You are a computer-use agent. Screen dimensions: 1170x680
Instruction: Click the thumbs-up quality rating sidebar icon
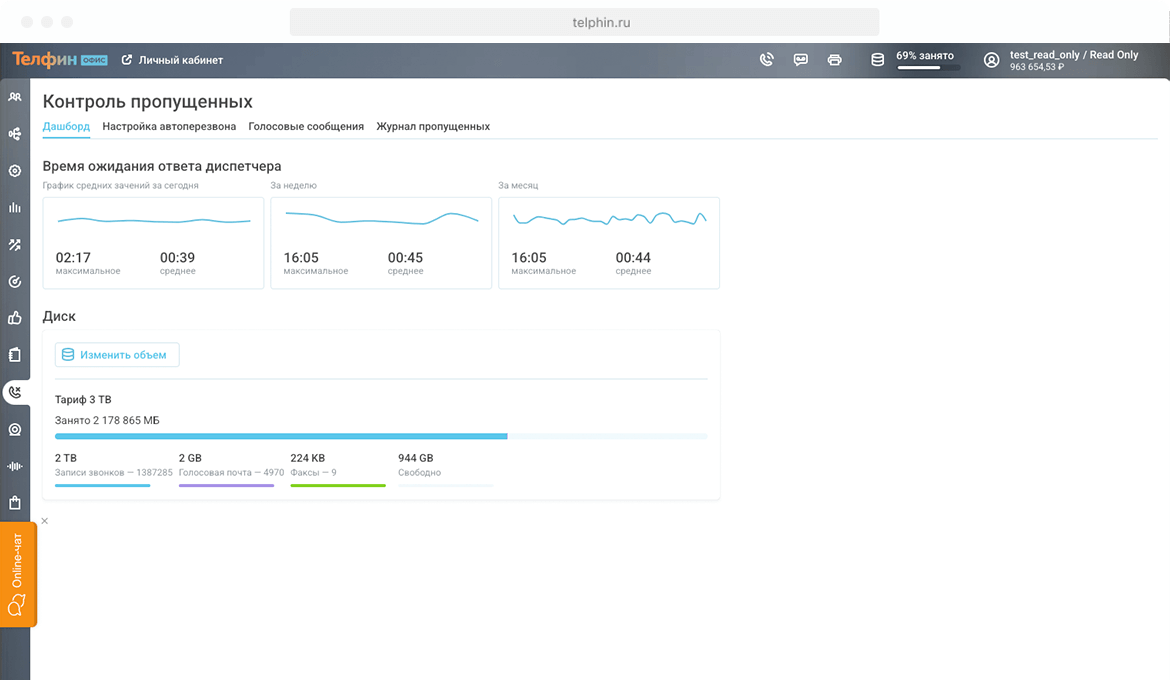click(x=15, y=318)
